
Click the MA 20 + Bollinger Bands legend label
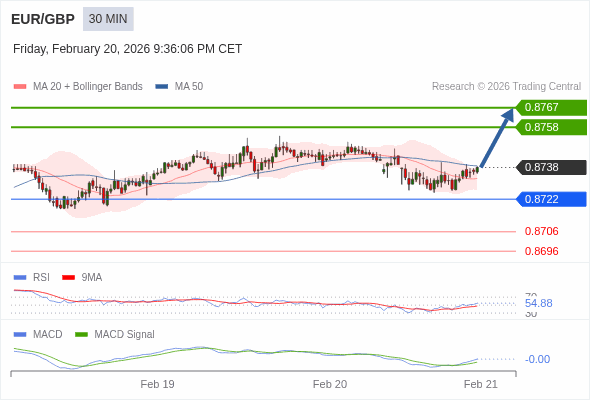tap(88, 87)
